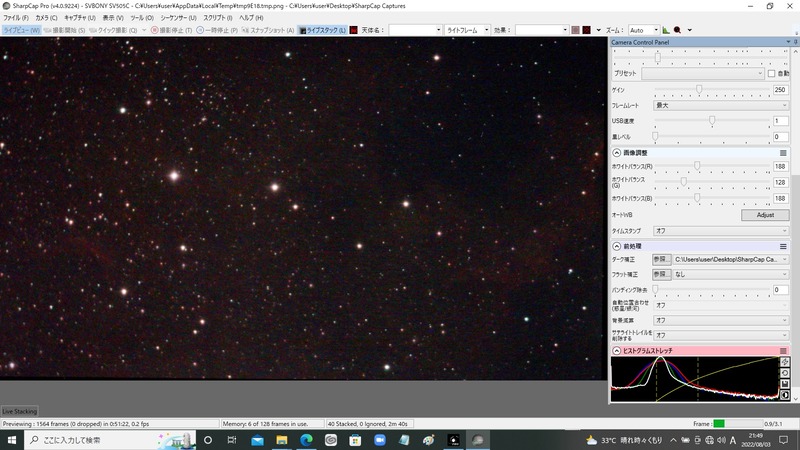Viewport: 800px width, 450px height.
Task: Open the シーケンサー(U) menu
Action: point(178,18)
